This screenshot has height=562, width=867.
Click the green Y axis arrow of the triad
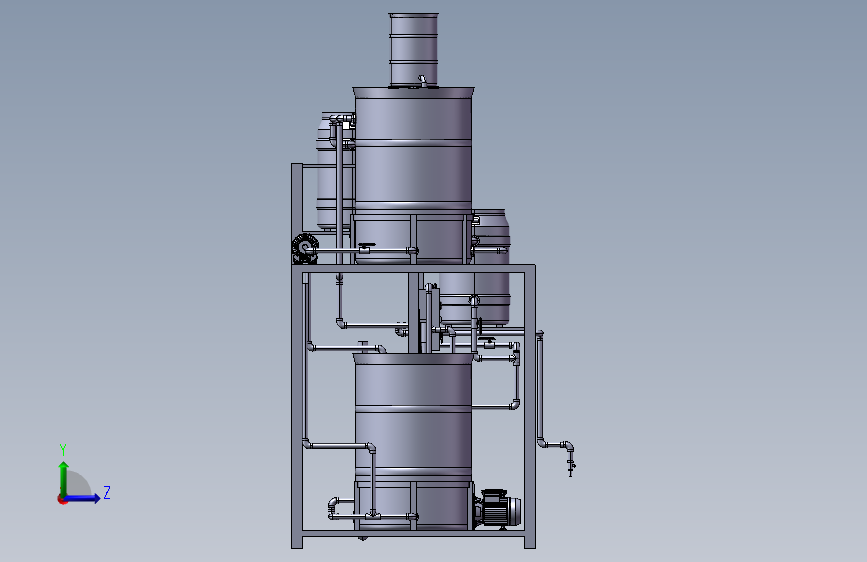click(x=64, y=479)
